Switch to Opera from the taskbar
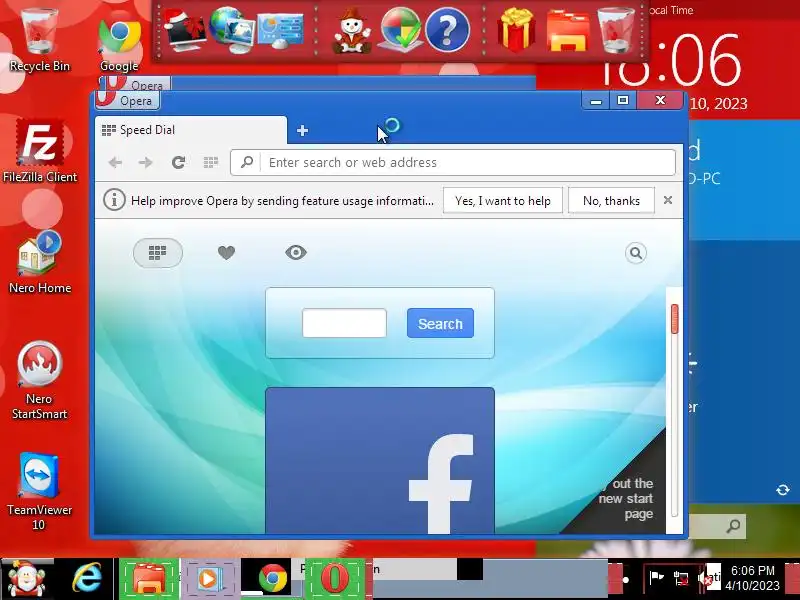The height and width of the screenshot is (600, 800). (x=334, y=580)
